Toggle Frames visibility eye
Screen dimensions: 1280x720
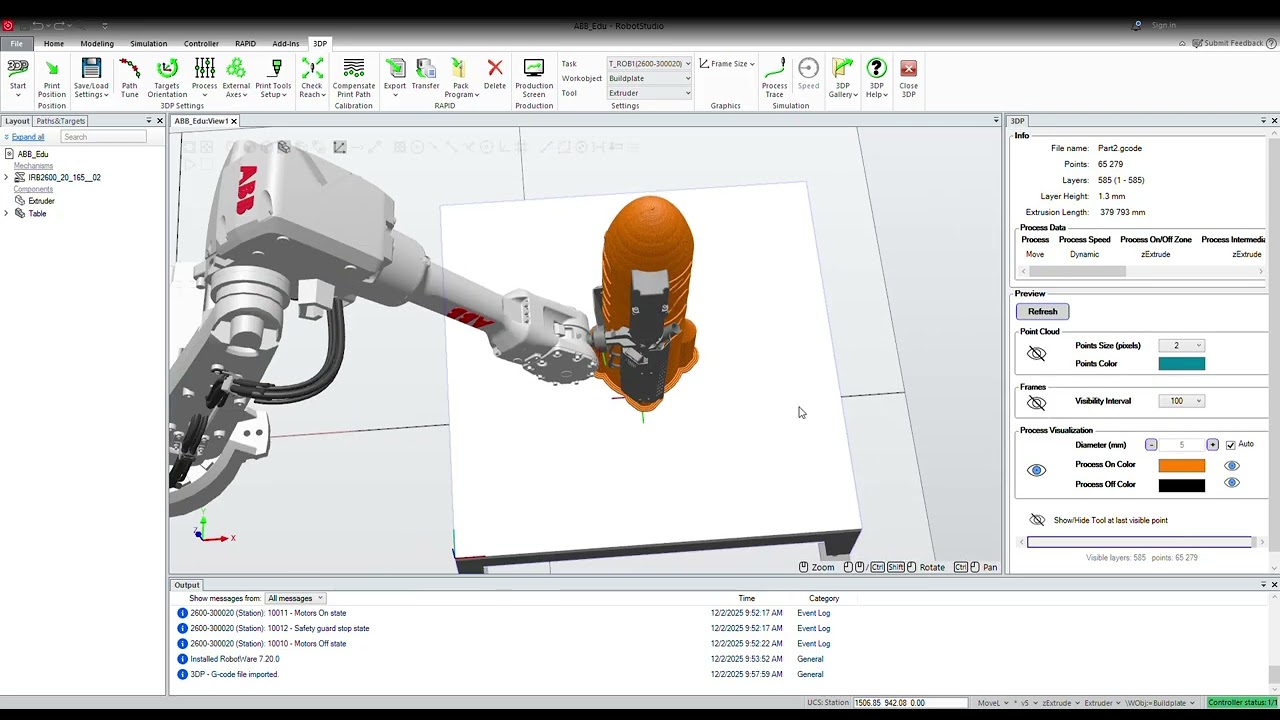[x=1036, y=402]
